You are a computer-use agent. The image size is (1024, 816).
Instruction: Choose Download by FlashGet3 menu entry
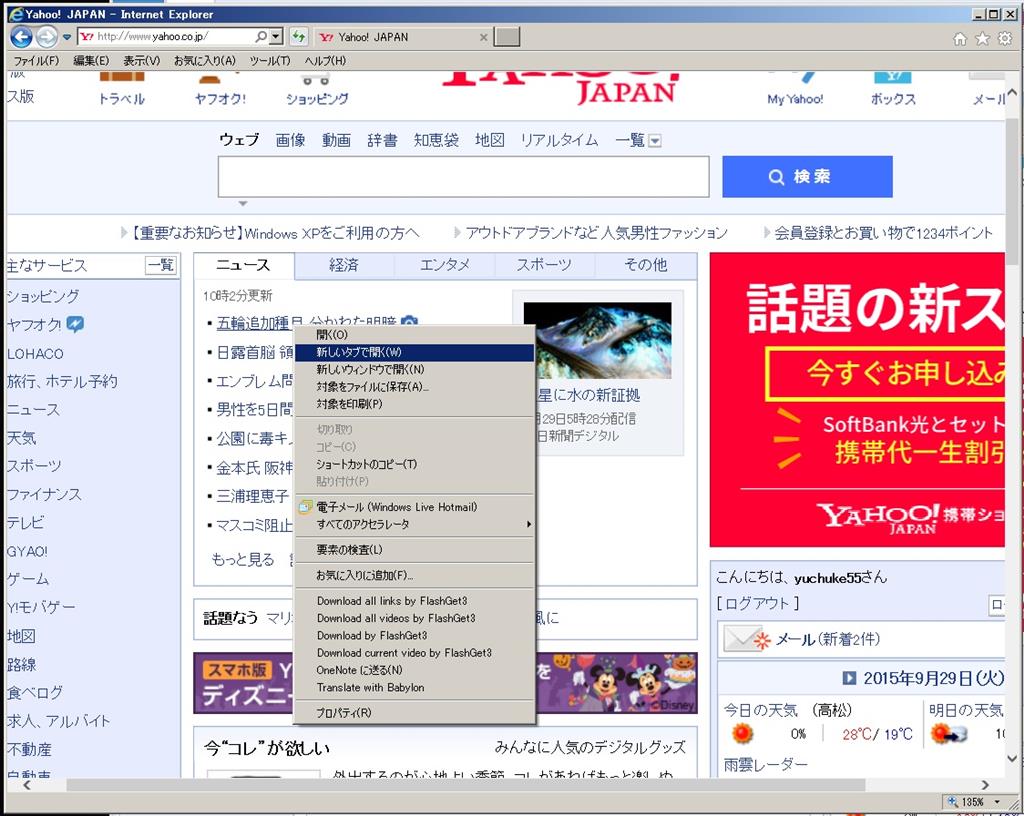click(x=415, y=635)
